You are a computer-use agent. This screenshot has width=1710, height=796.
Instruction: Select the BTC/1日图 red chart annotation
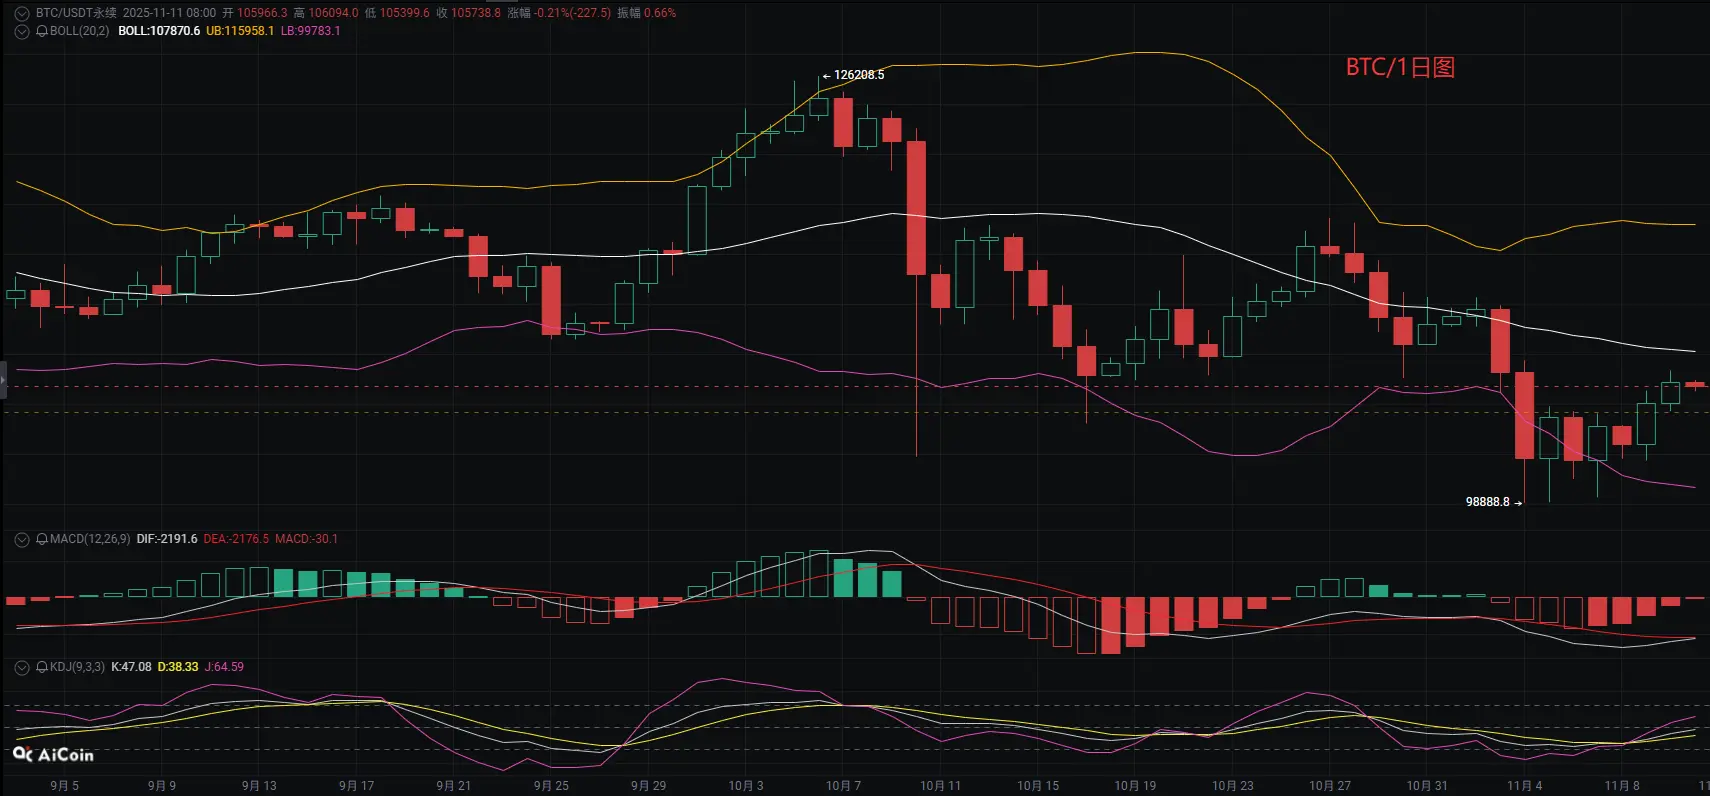click(1400, 67)
